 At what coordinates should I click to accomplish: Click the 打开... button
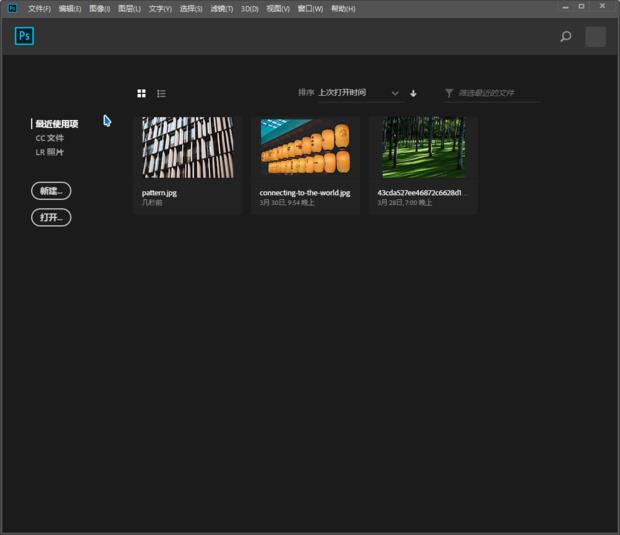pyautogui.click(x=51, y=217)
